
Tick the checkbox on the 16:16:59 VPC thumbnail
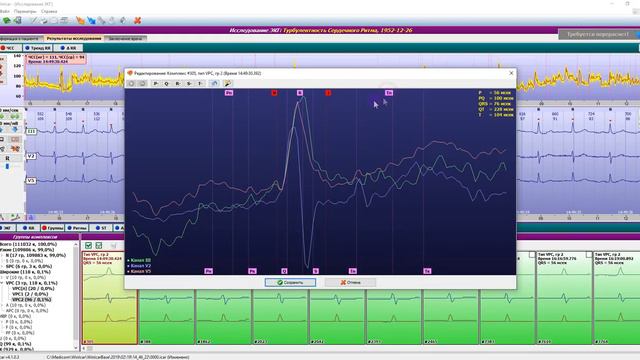click(x=531, y=255)
